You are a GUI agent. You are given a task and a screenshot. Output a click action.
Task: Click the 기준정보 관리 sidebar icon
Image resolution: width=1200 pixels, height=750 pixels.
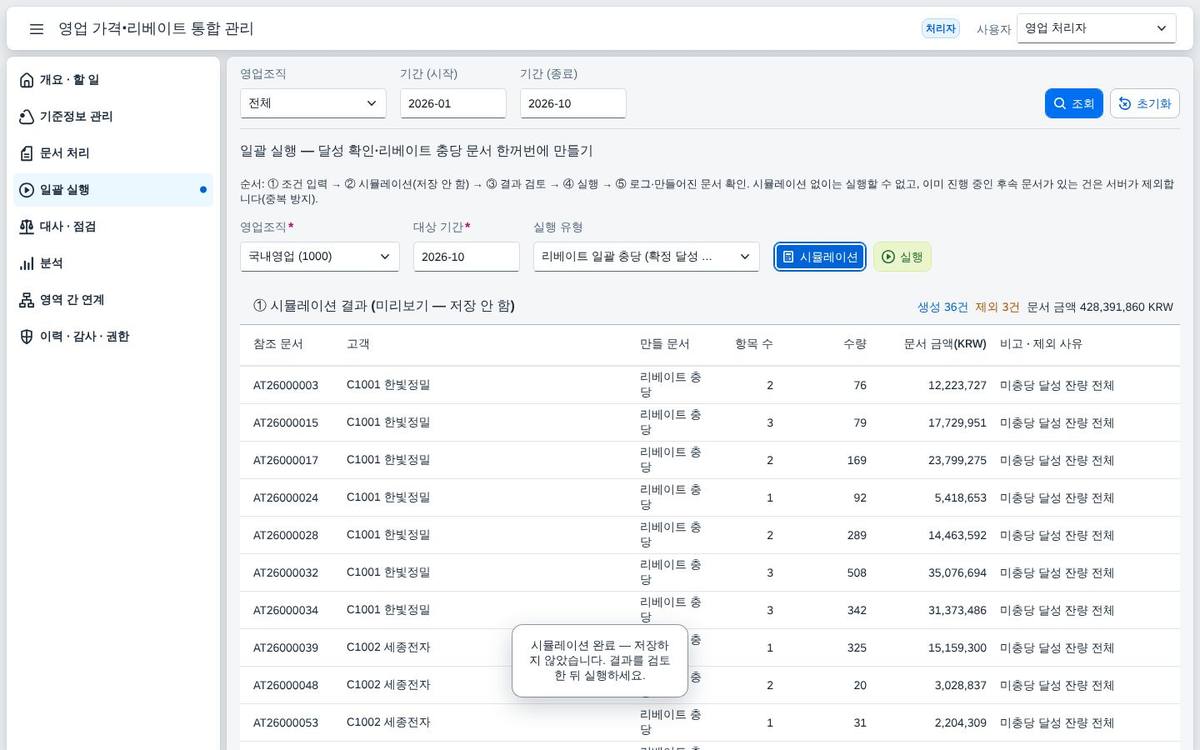point(27,117)
